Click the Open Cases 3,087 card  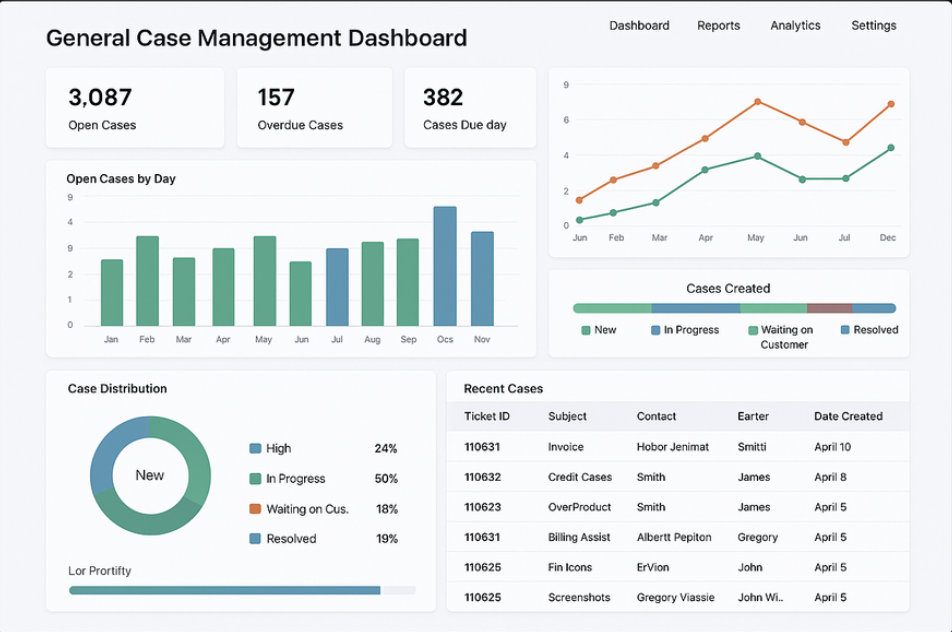(135, 108)
